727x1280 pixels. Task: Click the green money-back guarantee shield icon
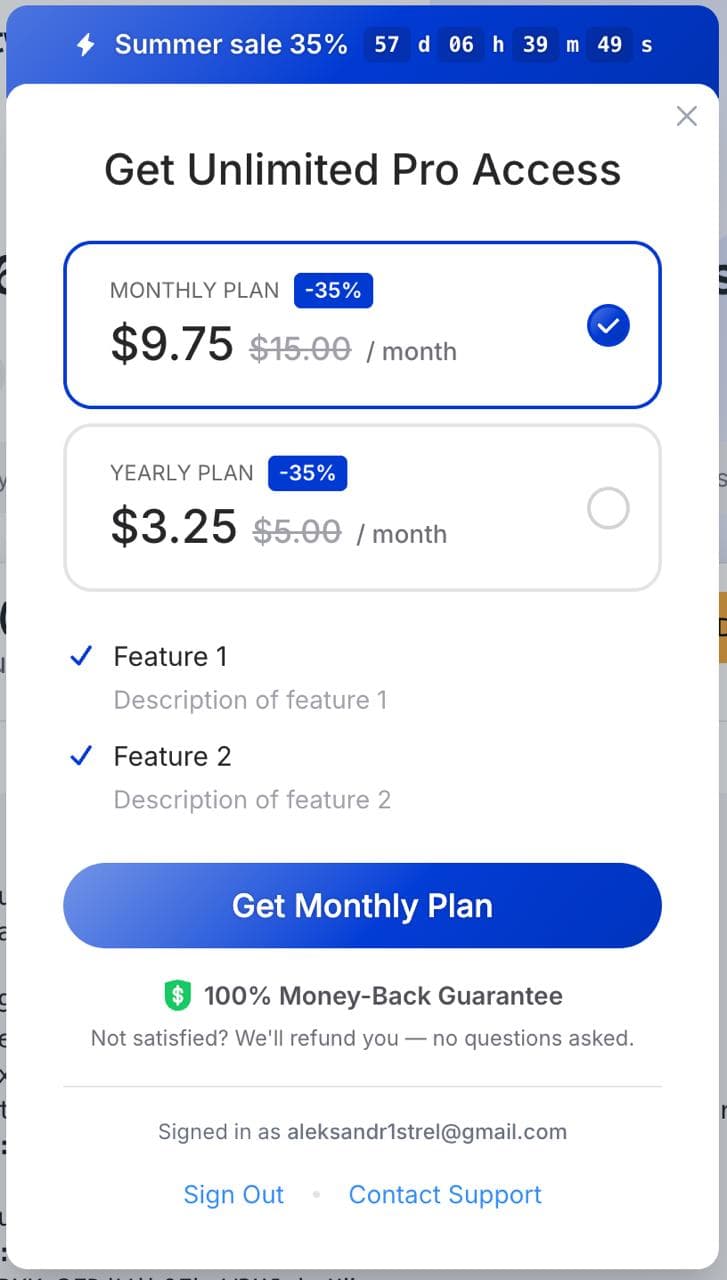[177, 995]
